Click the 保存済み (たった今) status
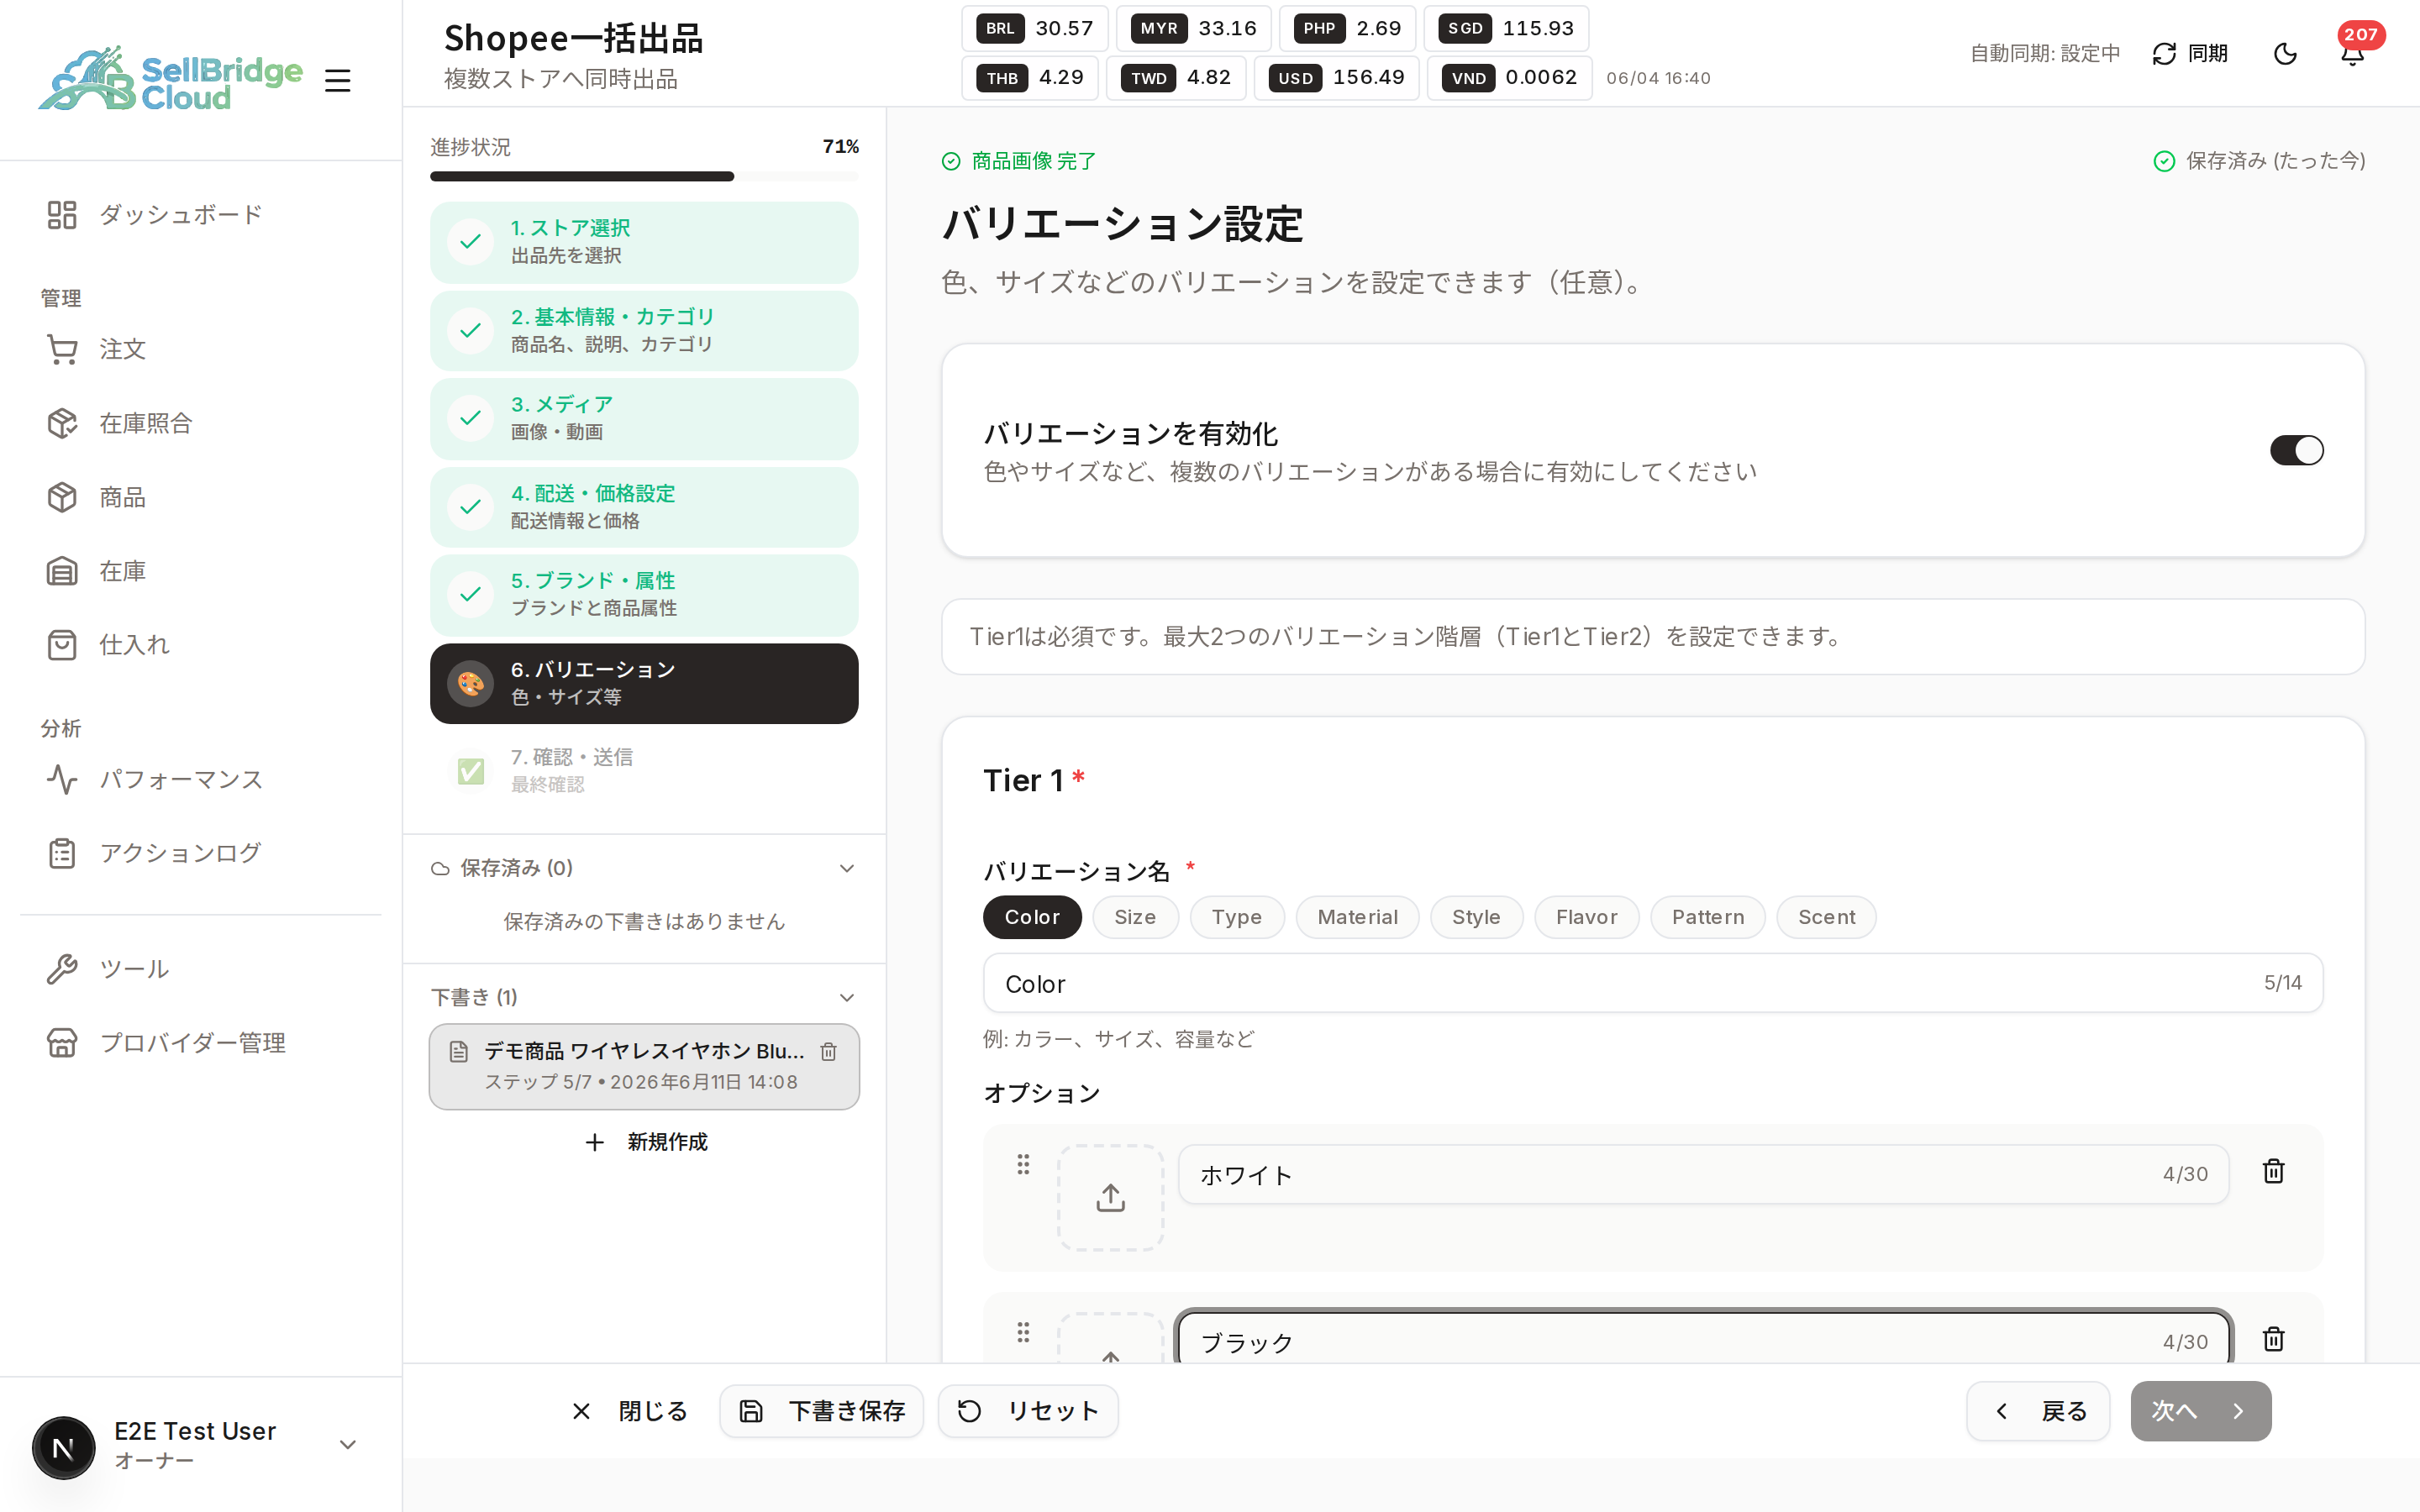This screenshot has width=2420, height=1512. (2259, 161)
